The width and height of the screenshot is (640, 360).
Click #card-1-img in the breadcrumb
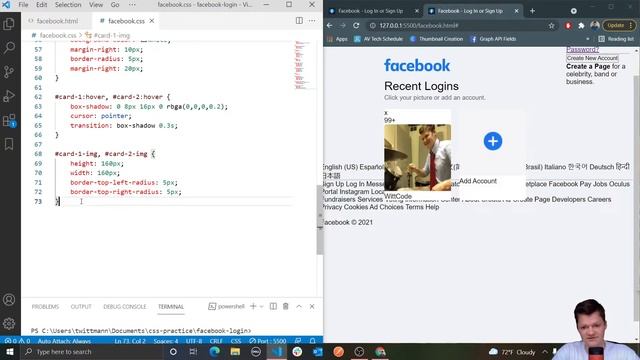tap(112, 36)
